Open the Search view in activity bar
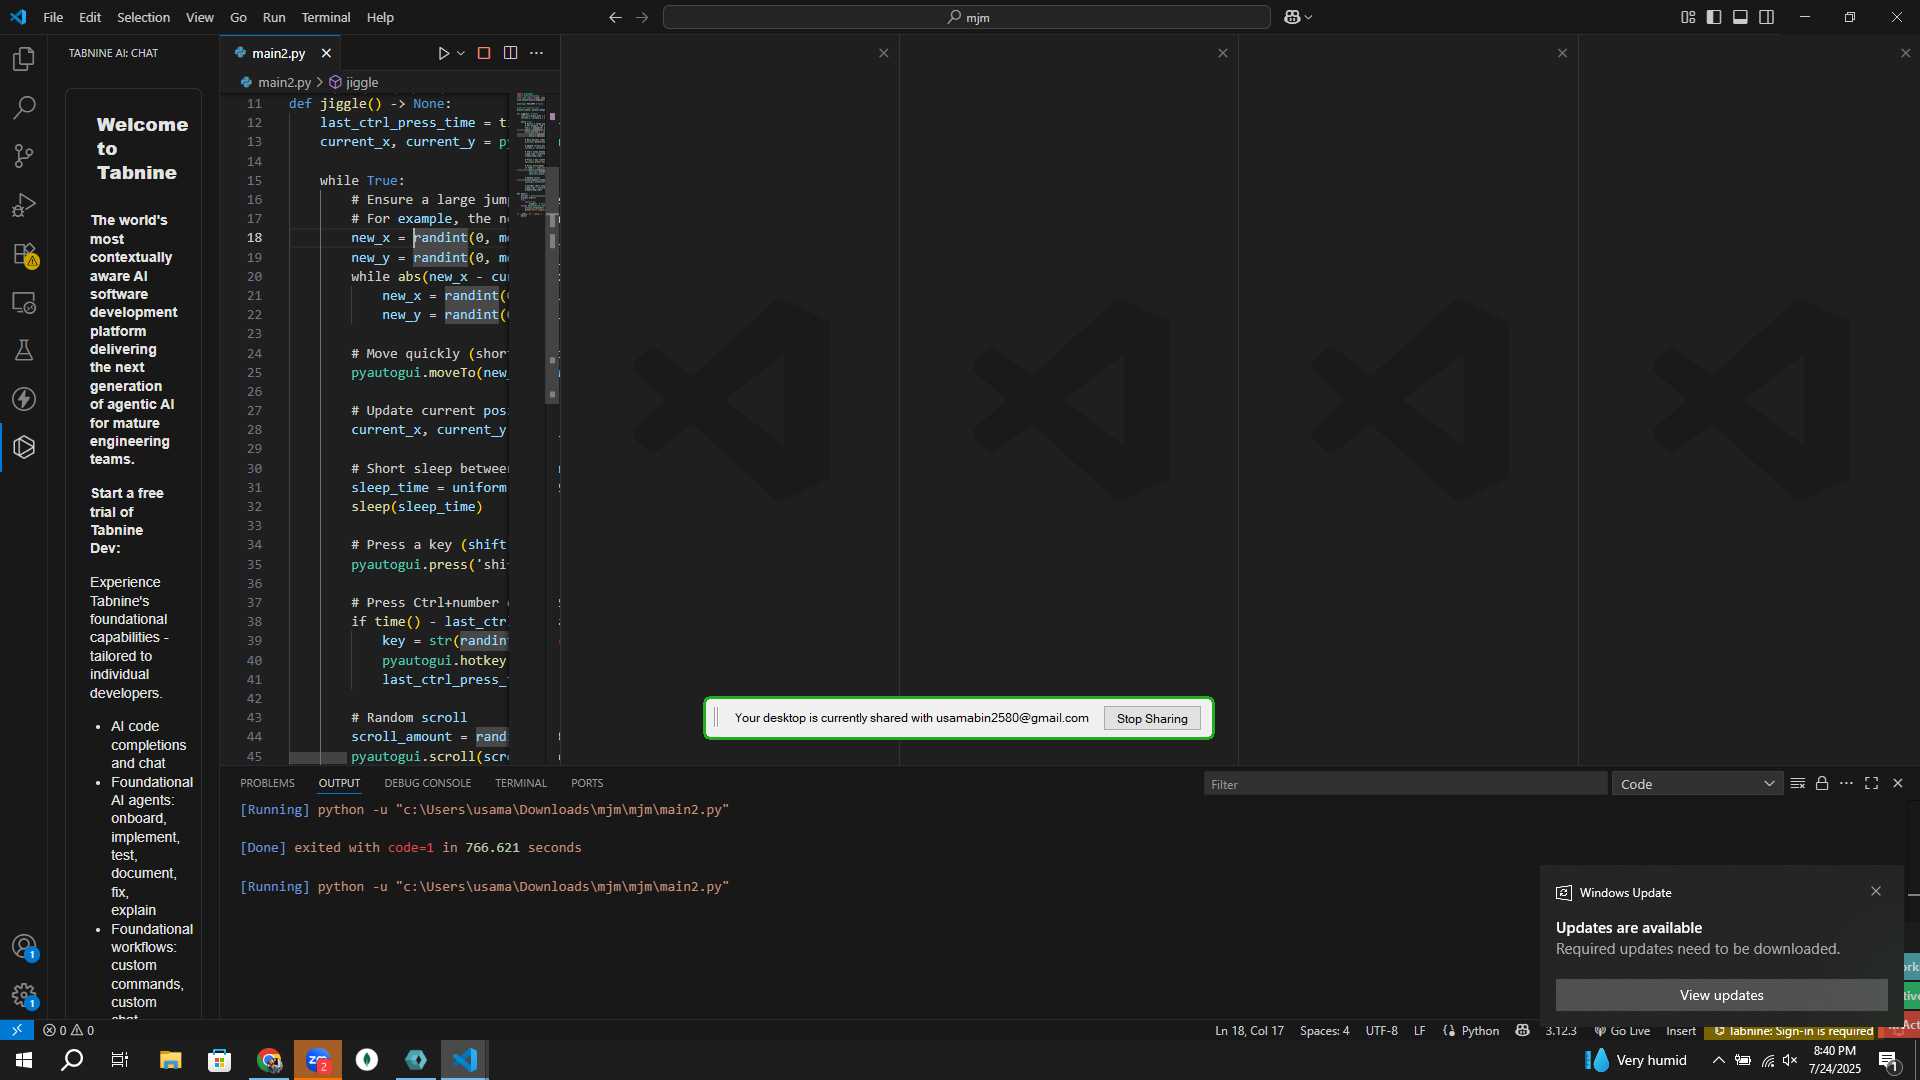Image resolution: width=1920 pixels, height=1080 pixels. click(24, 107)
